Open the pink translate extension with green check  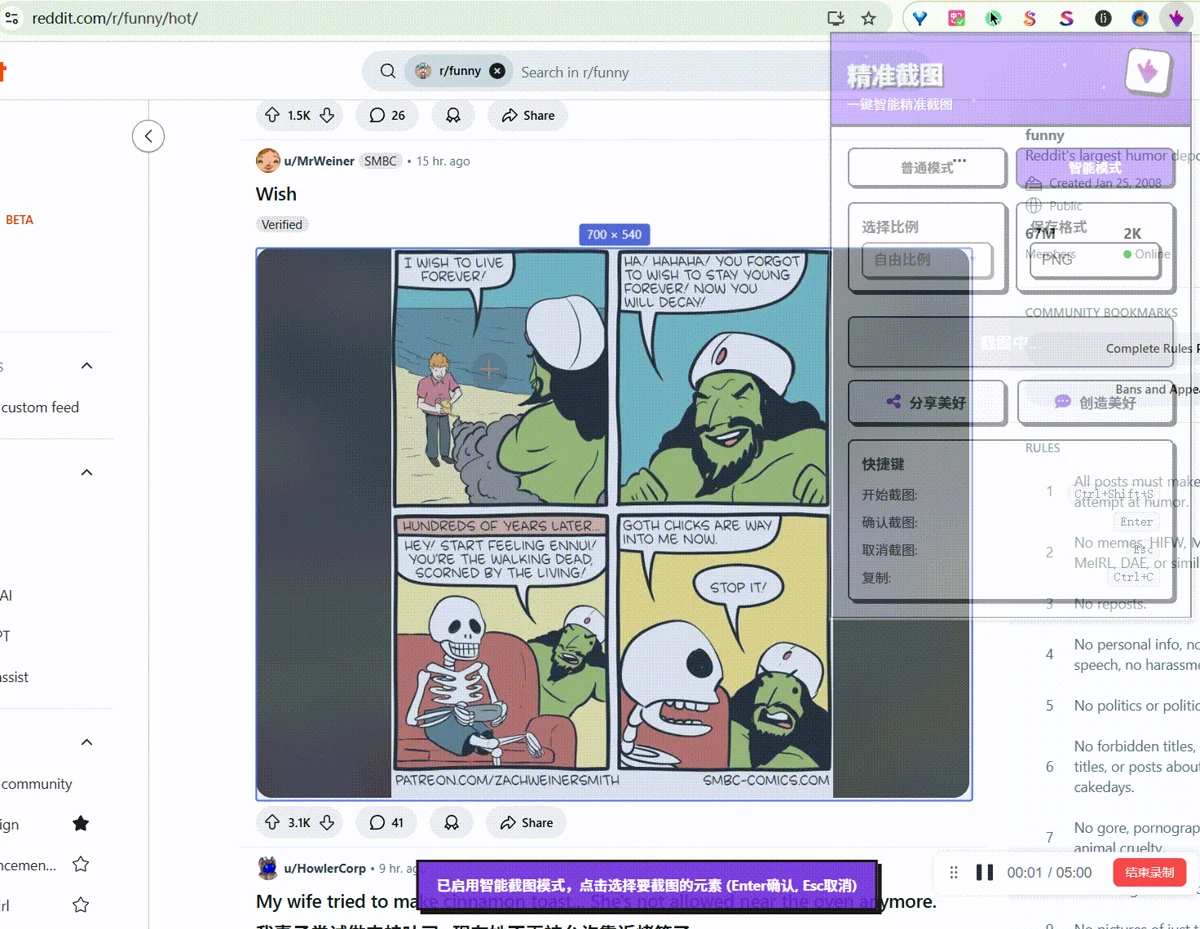point(957,18)
